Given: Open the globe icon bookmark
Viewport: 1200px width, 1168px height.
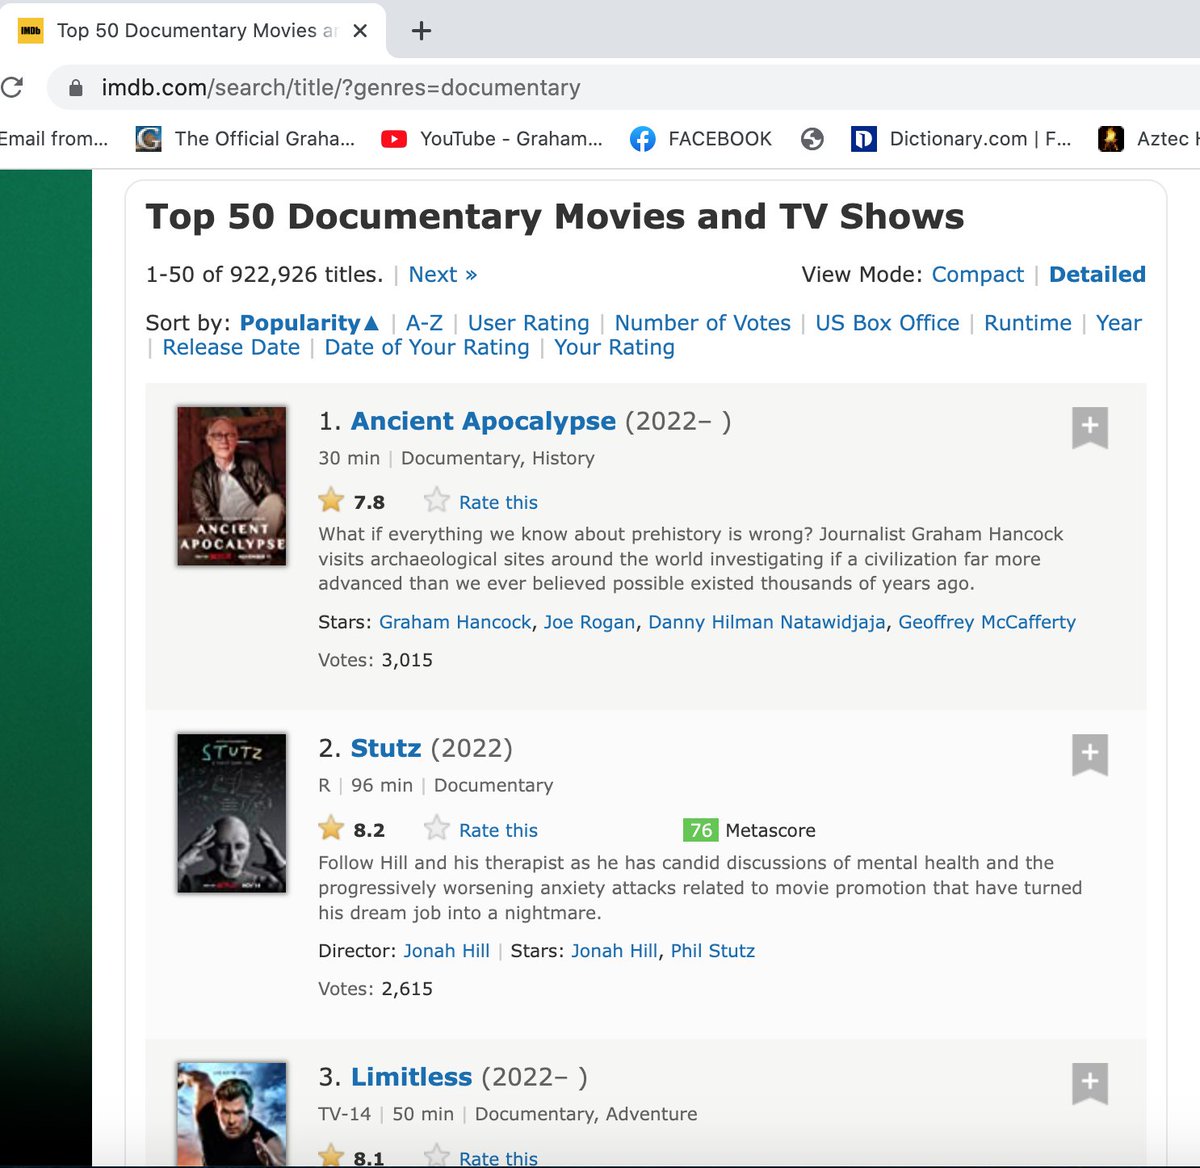Looking at the screenshot, I should pos(812,139).
